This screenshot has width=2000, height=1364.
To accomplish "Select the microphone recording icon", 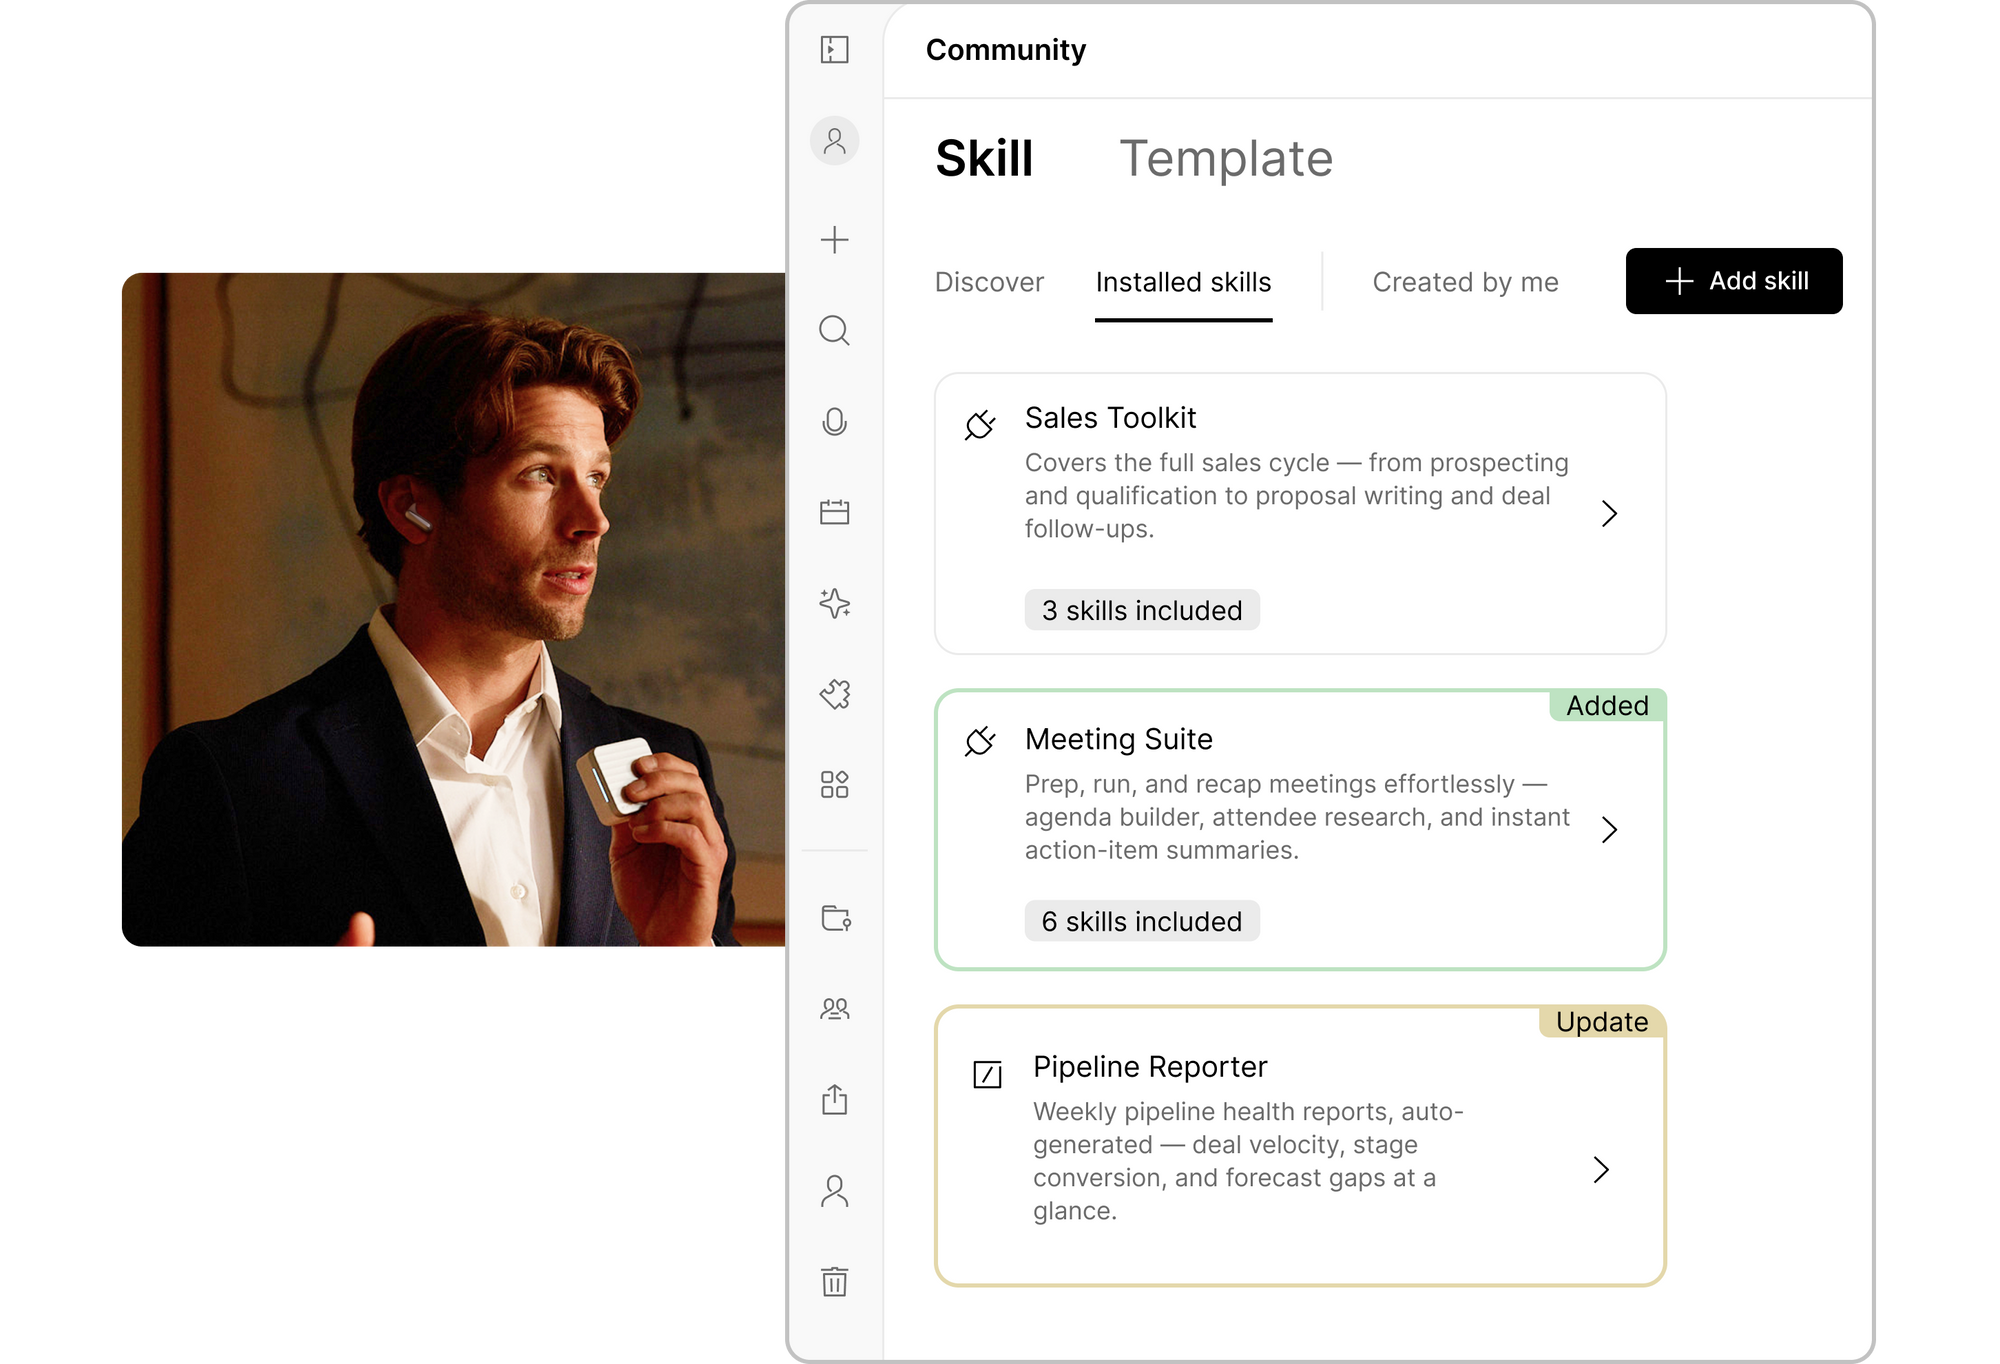I will [834, 422].
